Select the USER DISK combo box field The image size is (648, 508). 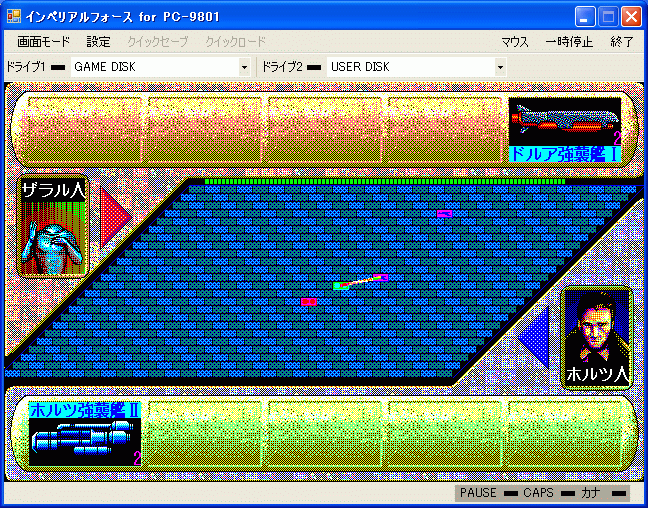point(417,67)
